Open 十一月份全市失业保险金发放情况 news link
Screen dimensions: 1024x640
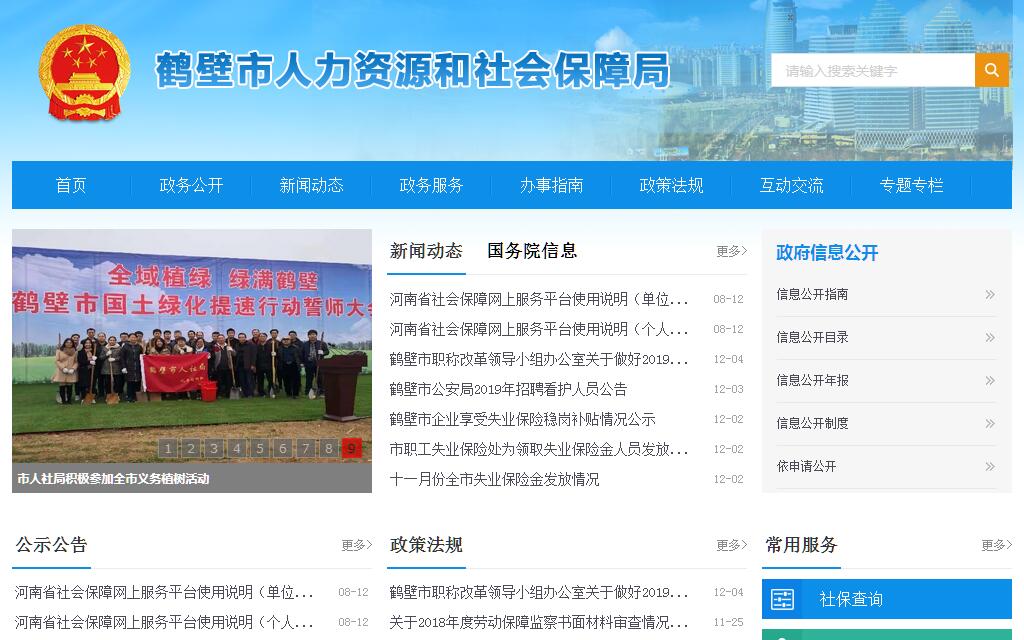pyautogui.click(x=494, y=479)
